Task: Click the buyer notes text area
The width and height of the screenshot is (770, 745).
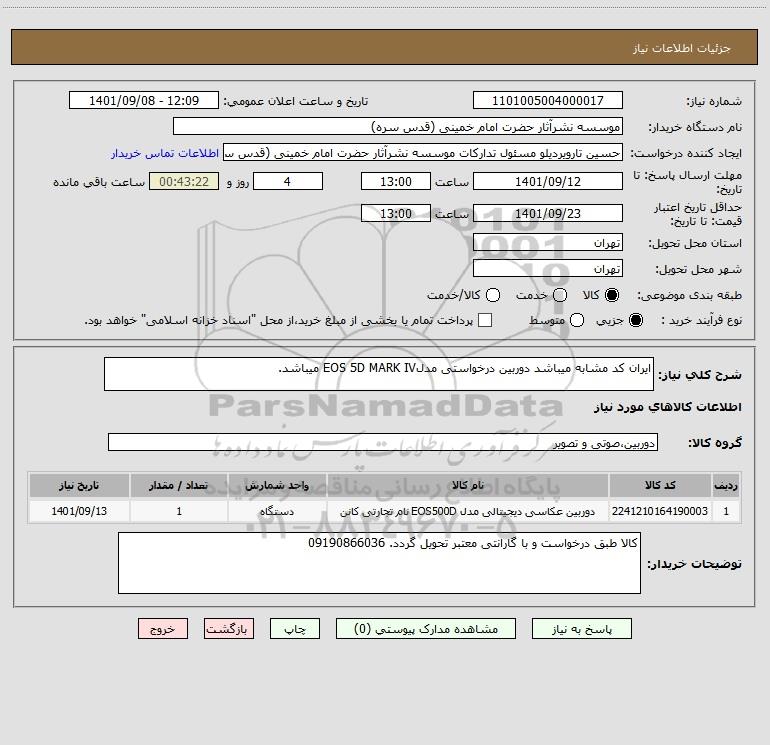Action: (x=379, y=563)
